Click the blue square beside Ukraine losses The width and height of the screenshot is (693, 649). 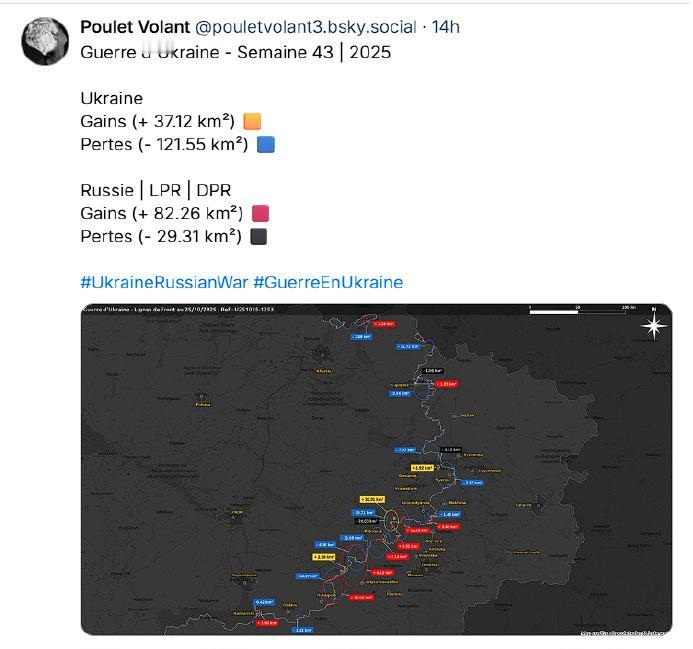click(x=266, y=144)
